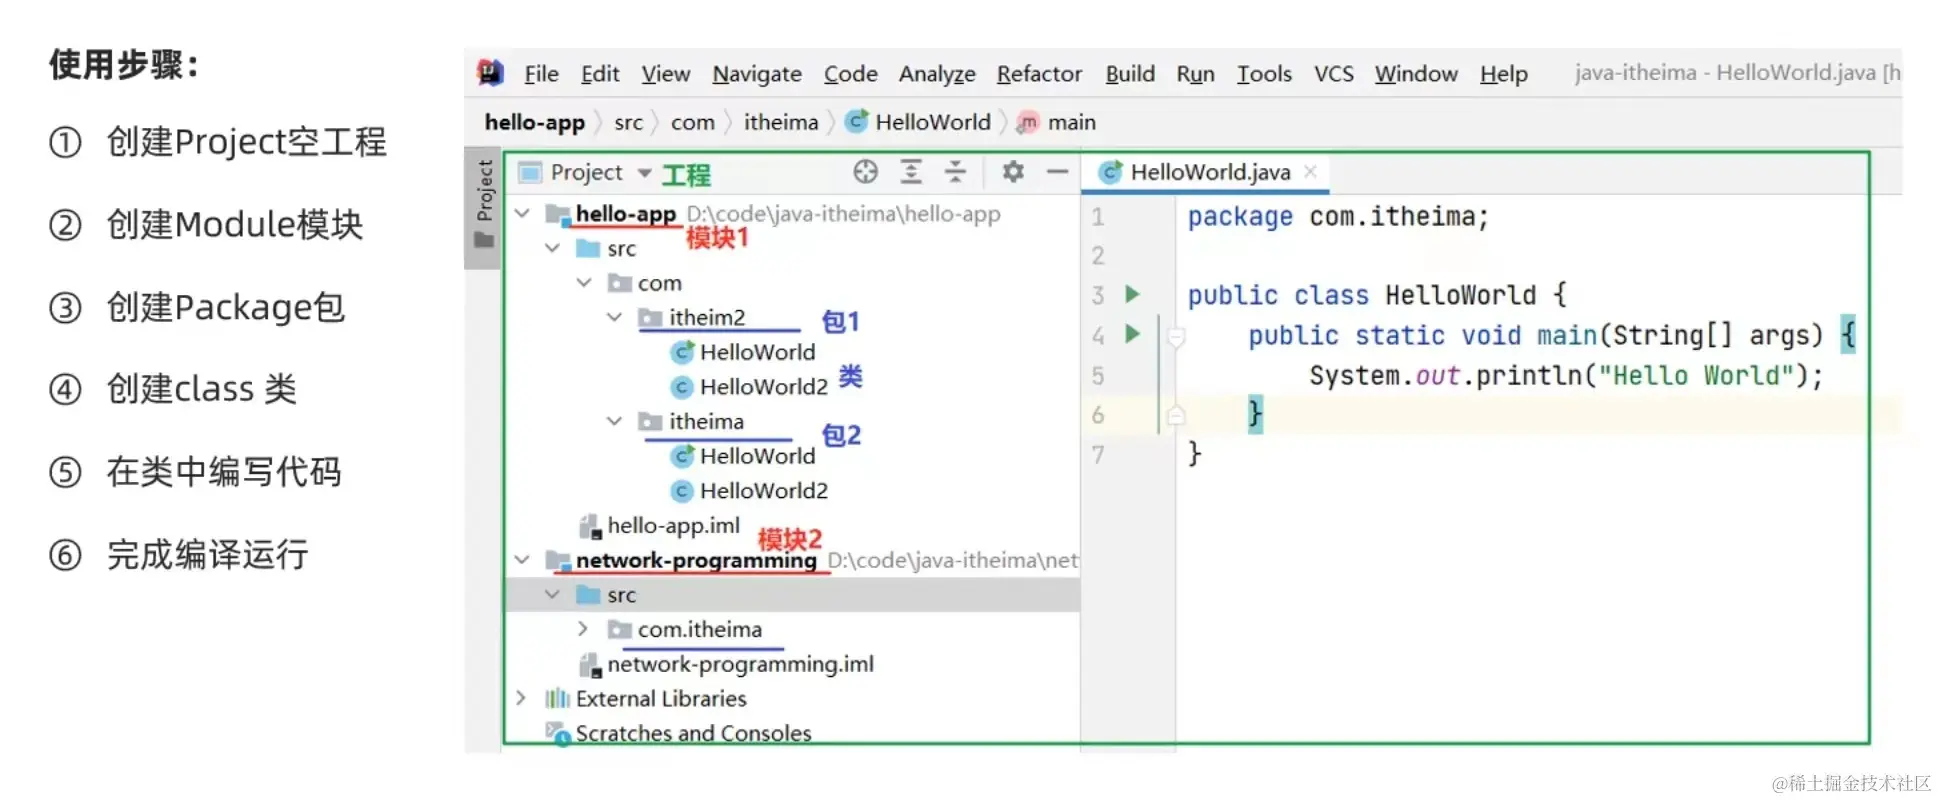Click the "package com.itheima;" code line
Image resolution: width=1938 pixels, height=800 pixels.
[1338, 217]
